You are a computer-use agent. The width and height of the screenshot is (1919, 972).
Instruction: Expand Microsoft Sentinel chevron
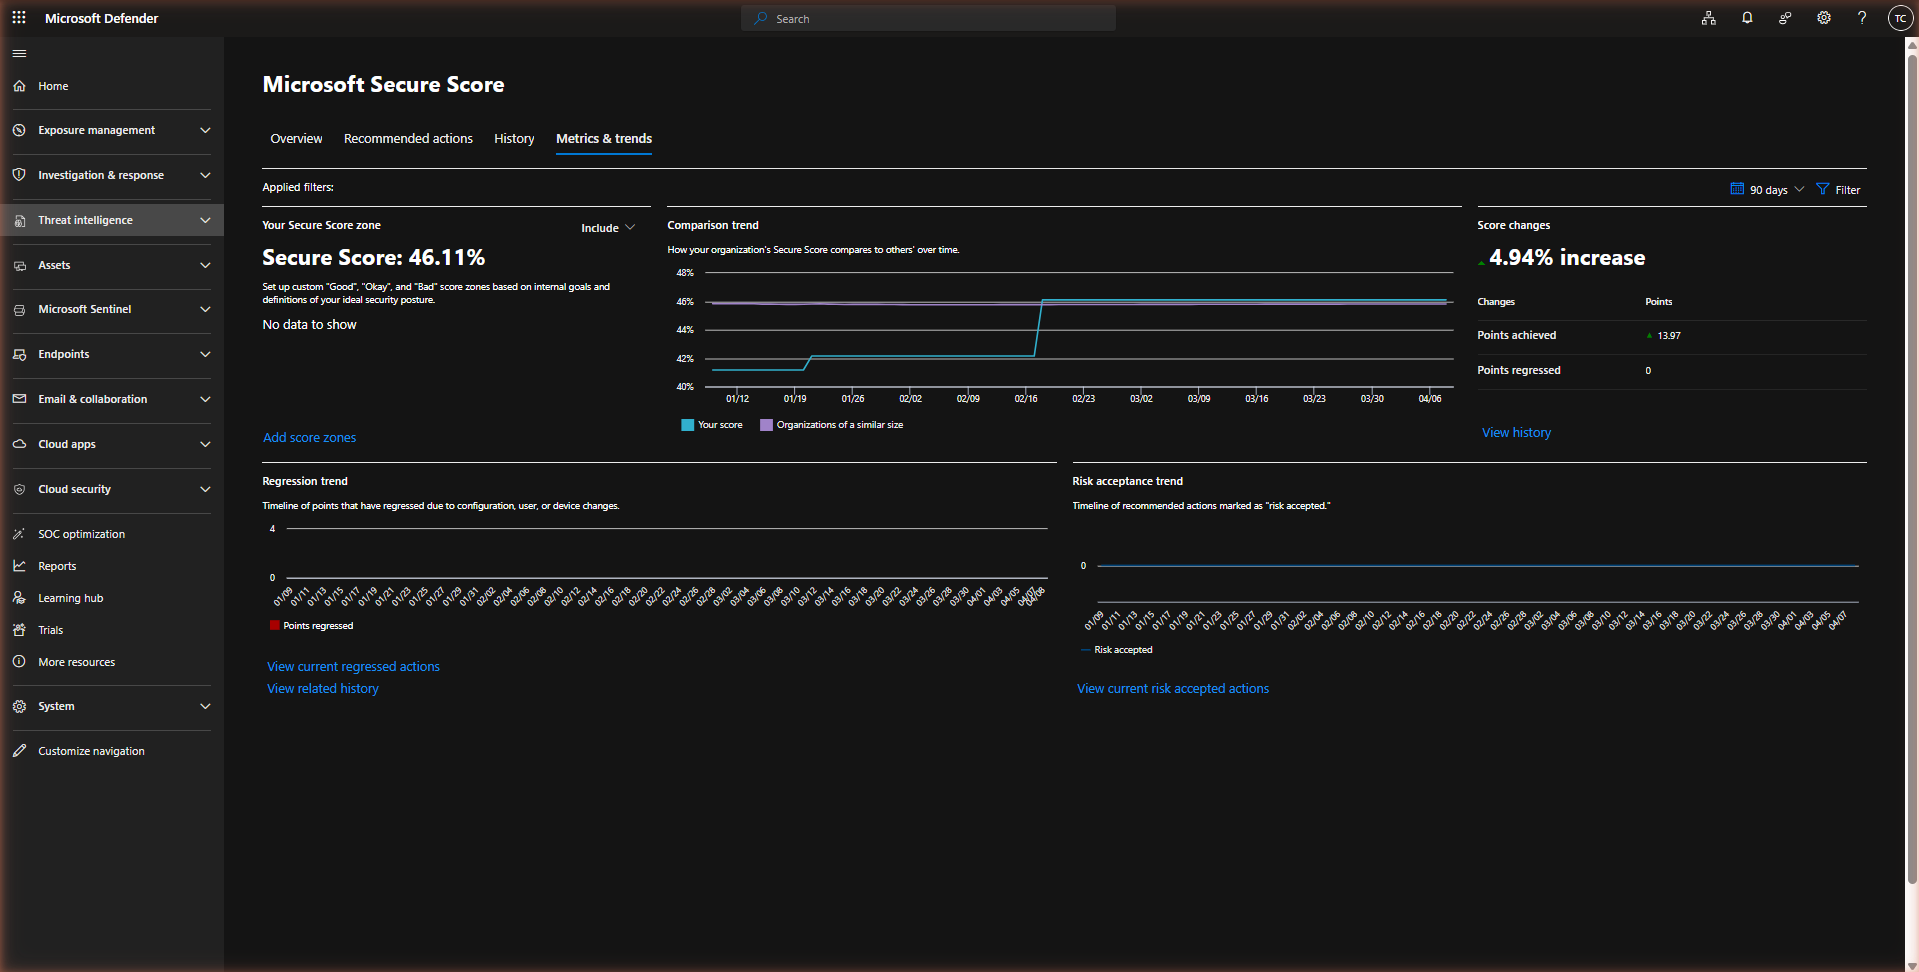coord(205,310)
